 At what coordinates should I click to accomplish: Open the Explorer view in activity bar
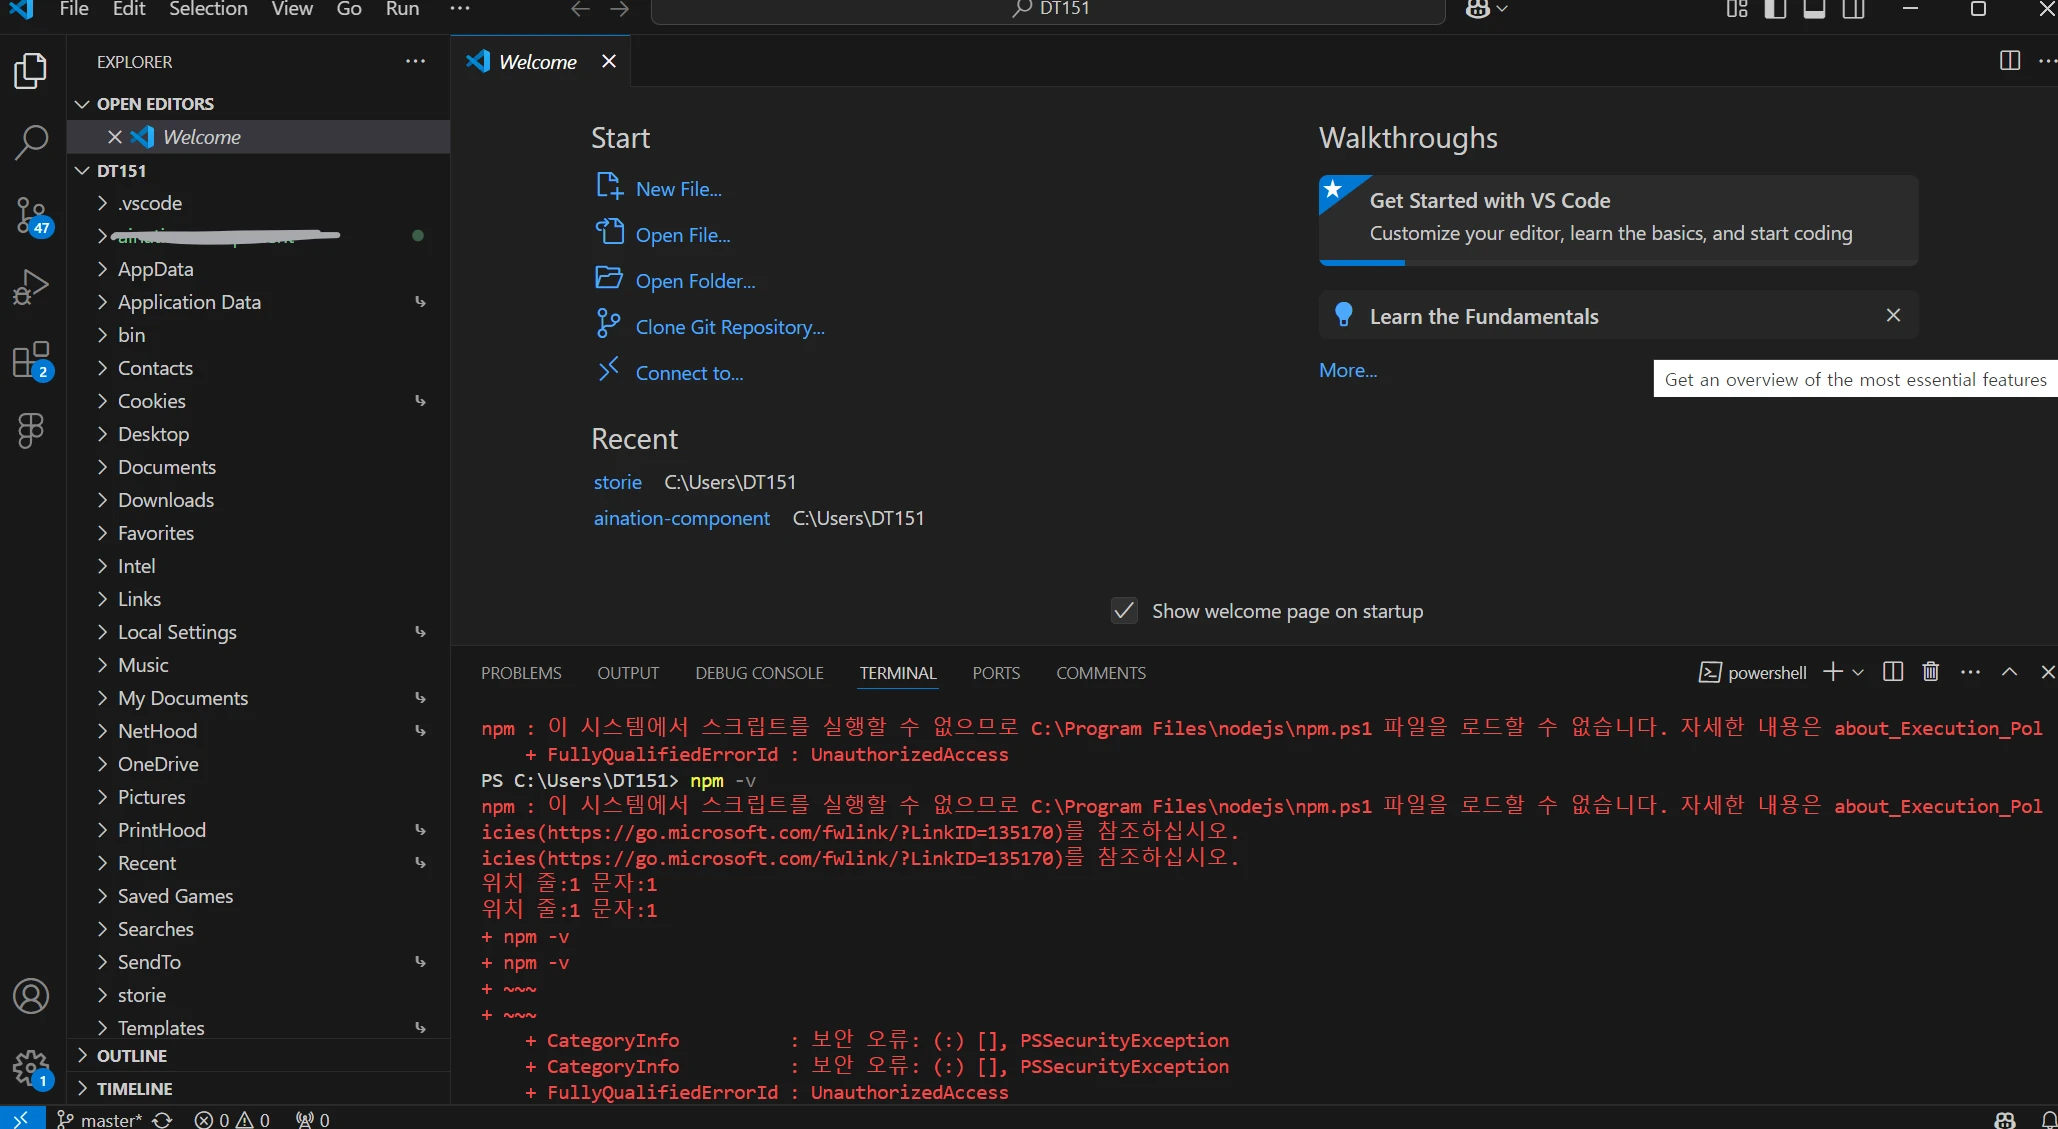click(x=31, y=71)
